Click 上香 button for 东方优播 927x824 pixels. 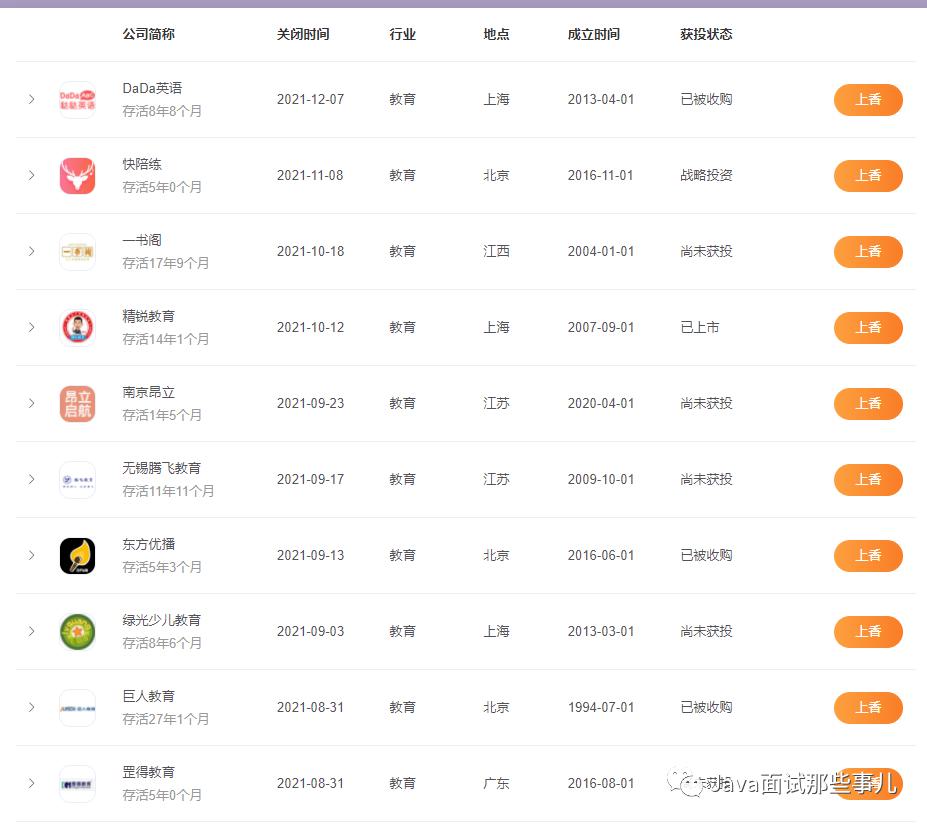click(868, 556)
